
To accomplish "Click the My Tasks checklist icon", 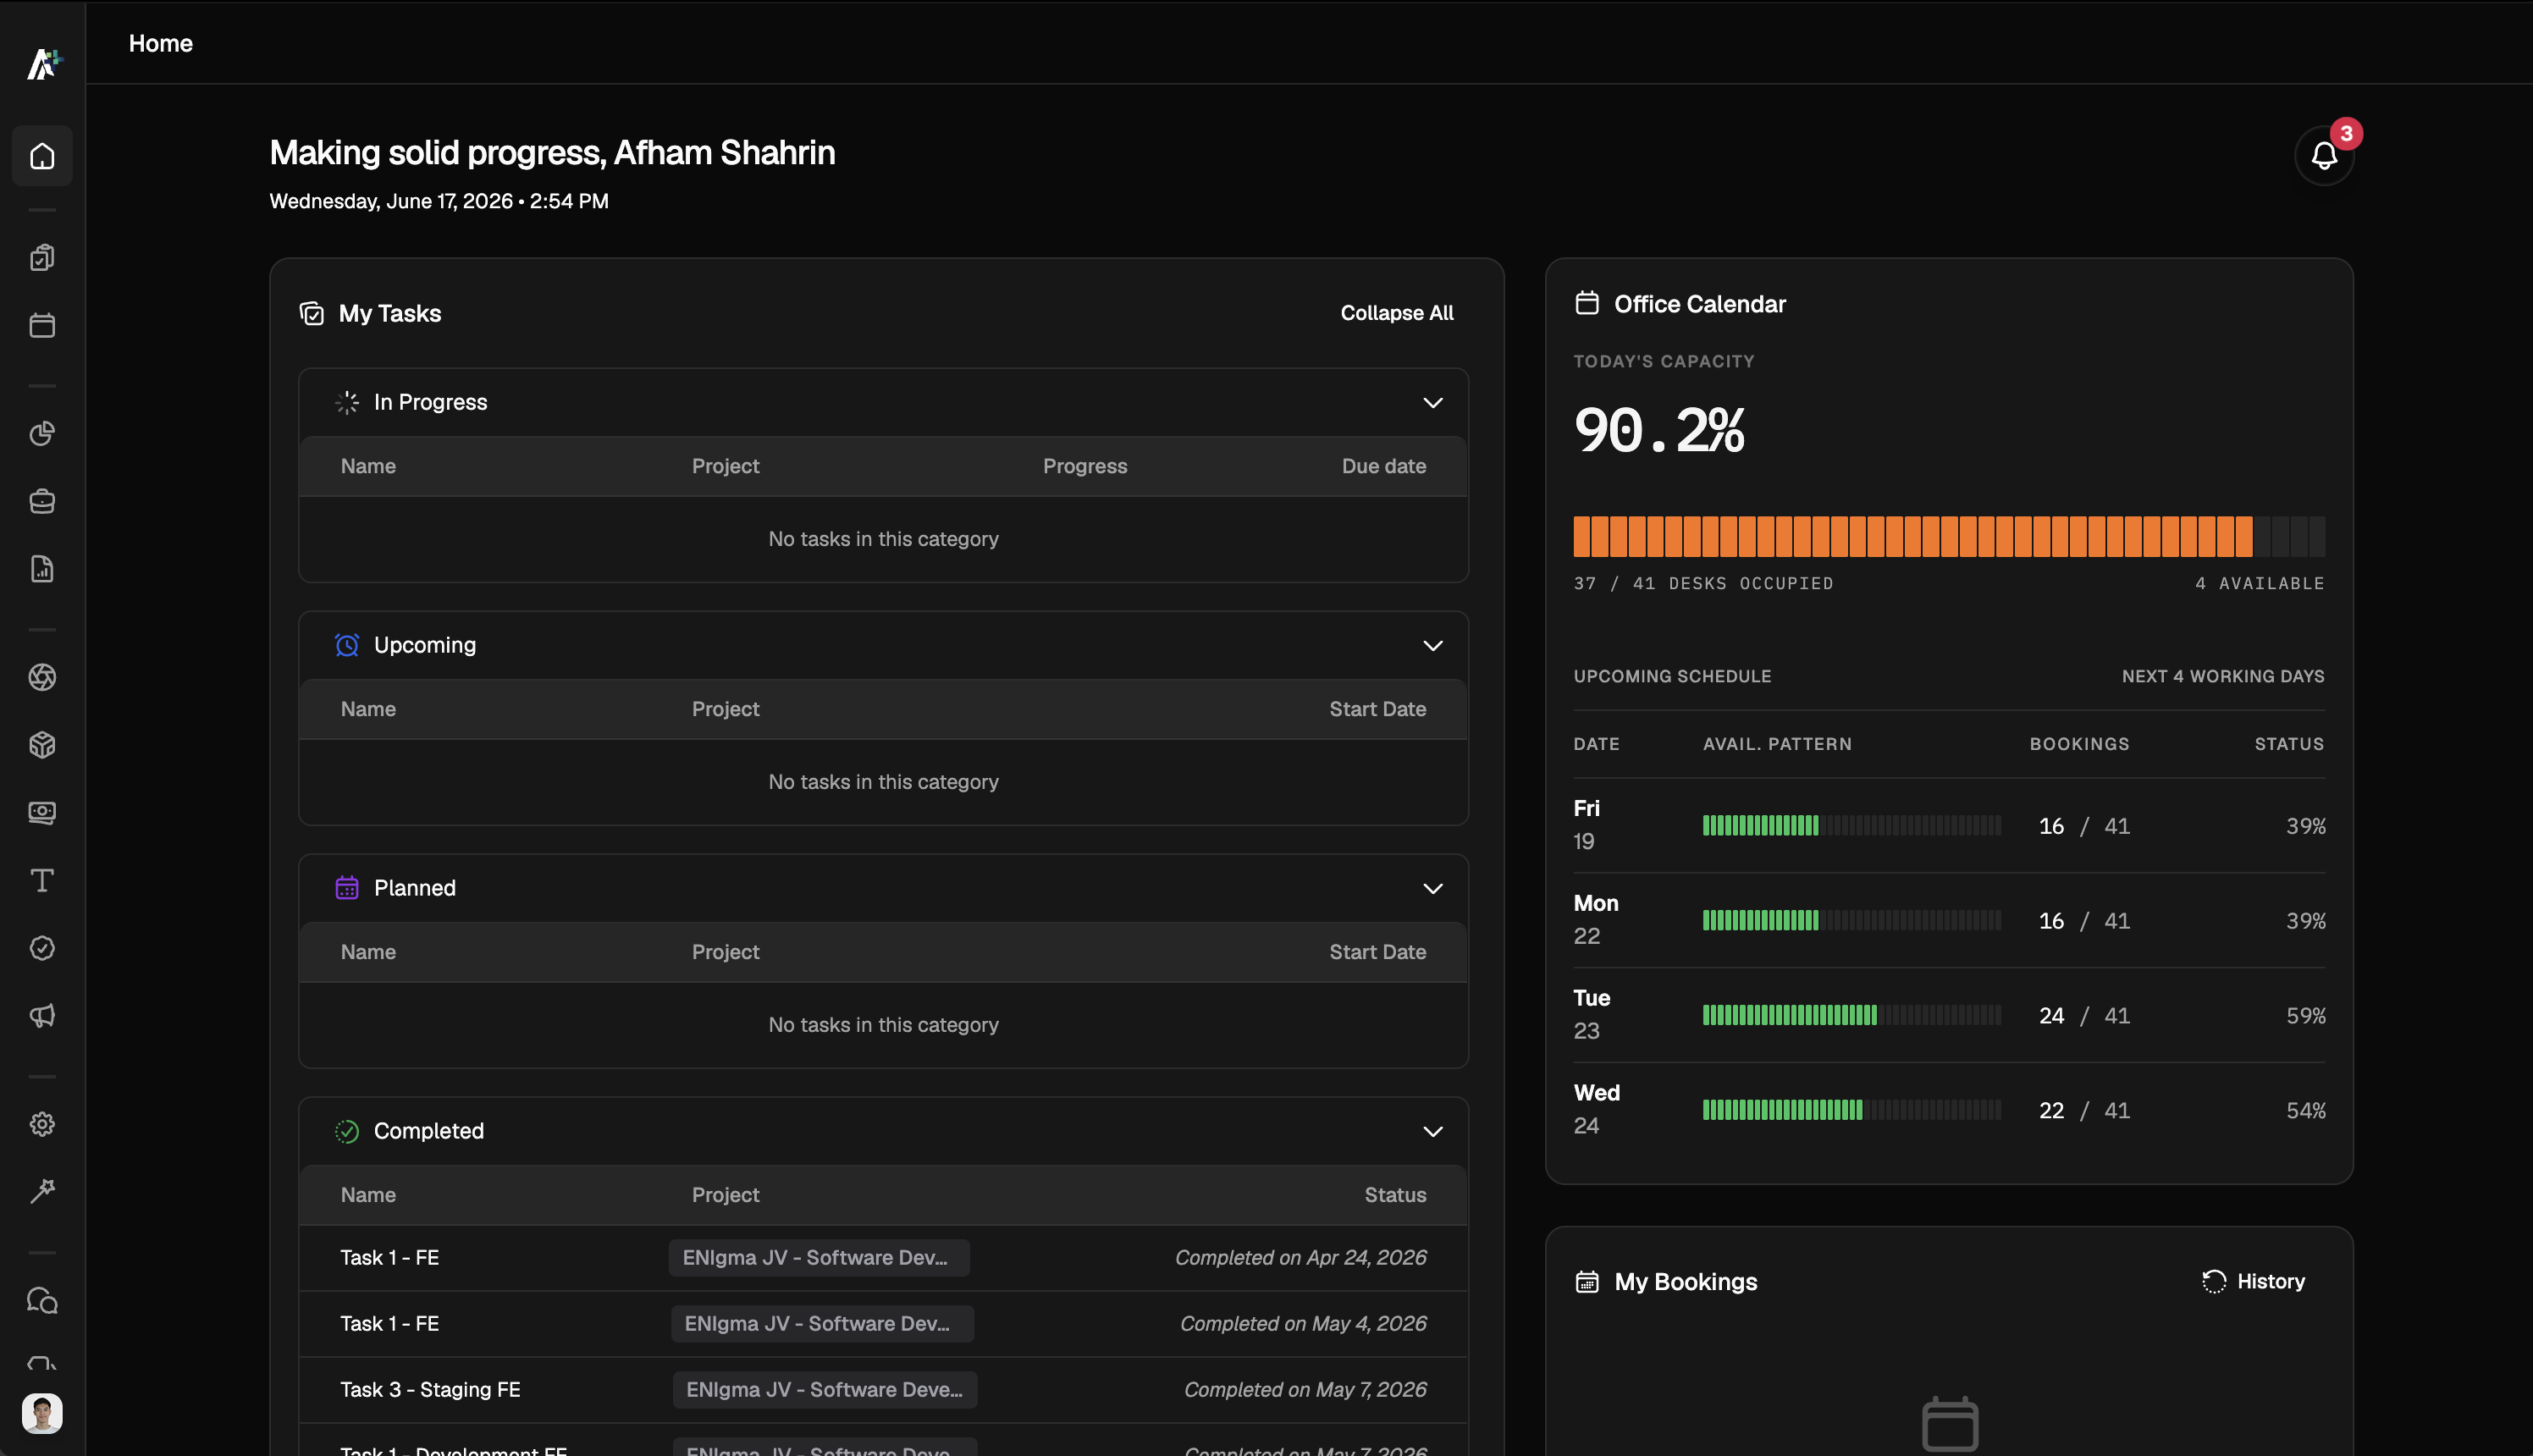I will click(312, 314).
